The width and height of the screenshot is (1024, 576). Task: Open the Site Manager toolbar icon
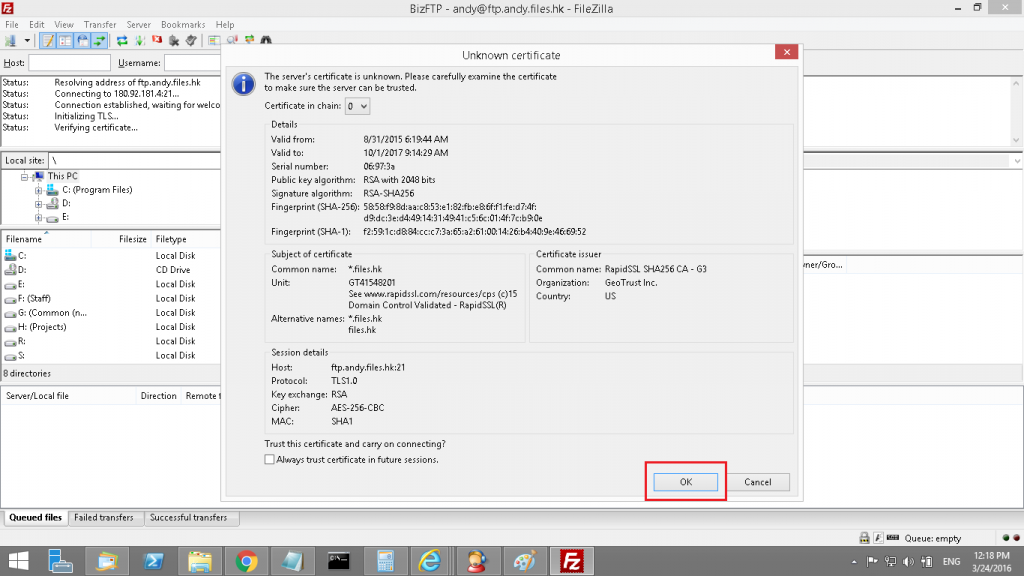pos(10,40)
